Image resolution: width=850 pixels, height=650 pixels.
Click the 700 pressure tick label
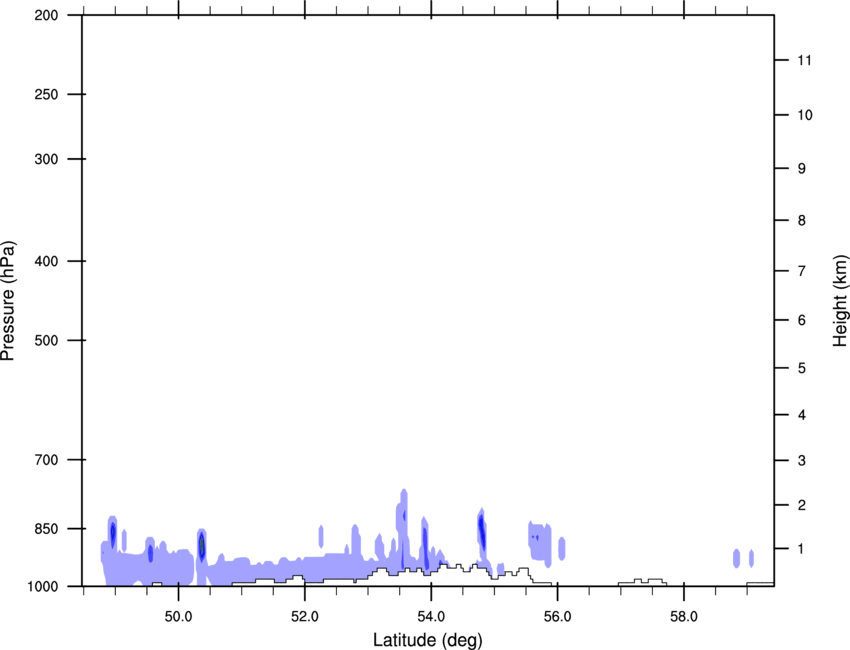point(46,459)
